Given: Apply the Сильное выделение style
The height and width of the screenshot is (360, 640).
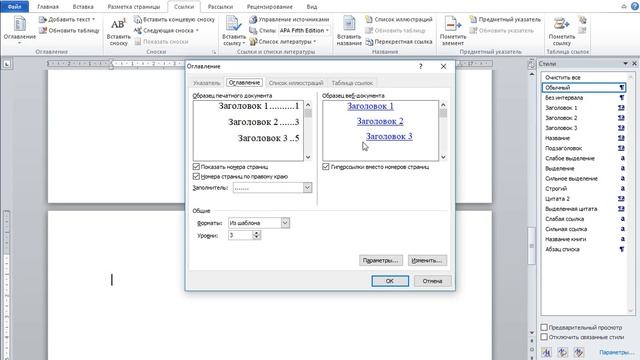Looking at the screenshot, I should click(x=584, y=178).
